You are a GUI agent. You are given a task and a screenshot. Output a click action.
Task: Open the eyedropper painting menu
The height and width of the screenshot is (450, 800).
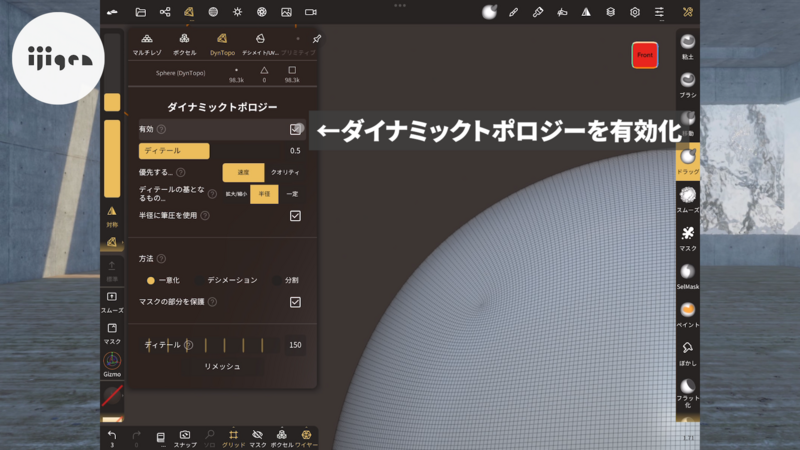tap(538, 12)
